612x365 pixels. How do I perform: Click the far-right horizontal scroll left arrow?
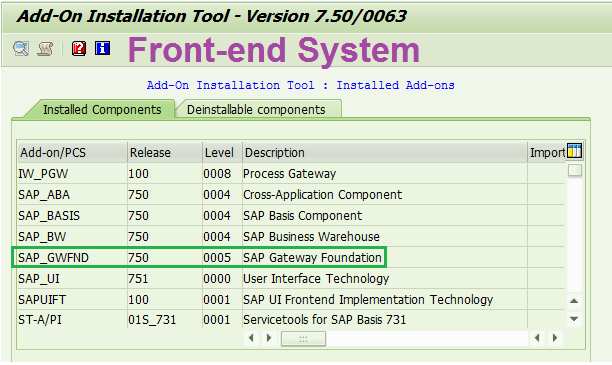(537, 338)
